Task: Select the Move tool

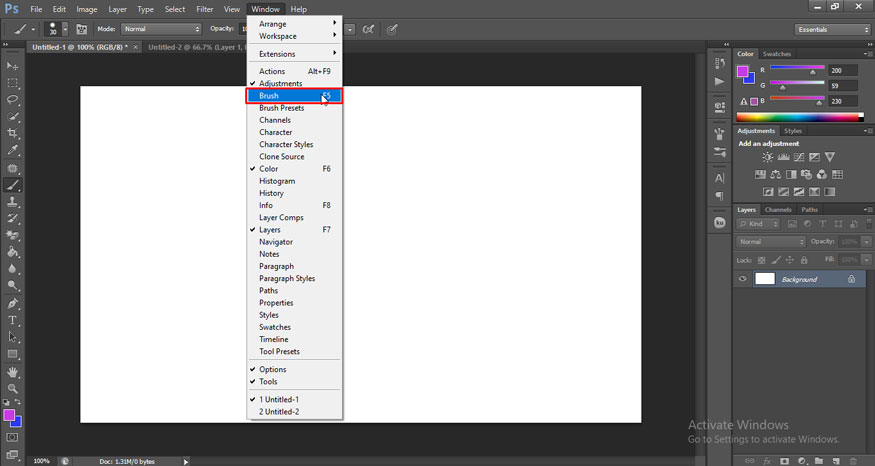Action: pos(13,66)
